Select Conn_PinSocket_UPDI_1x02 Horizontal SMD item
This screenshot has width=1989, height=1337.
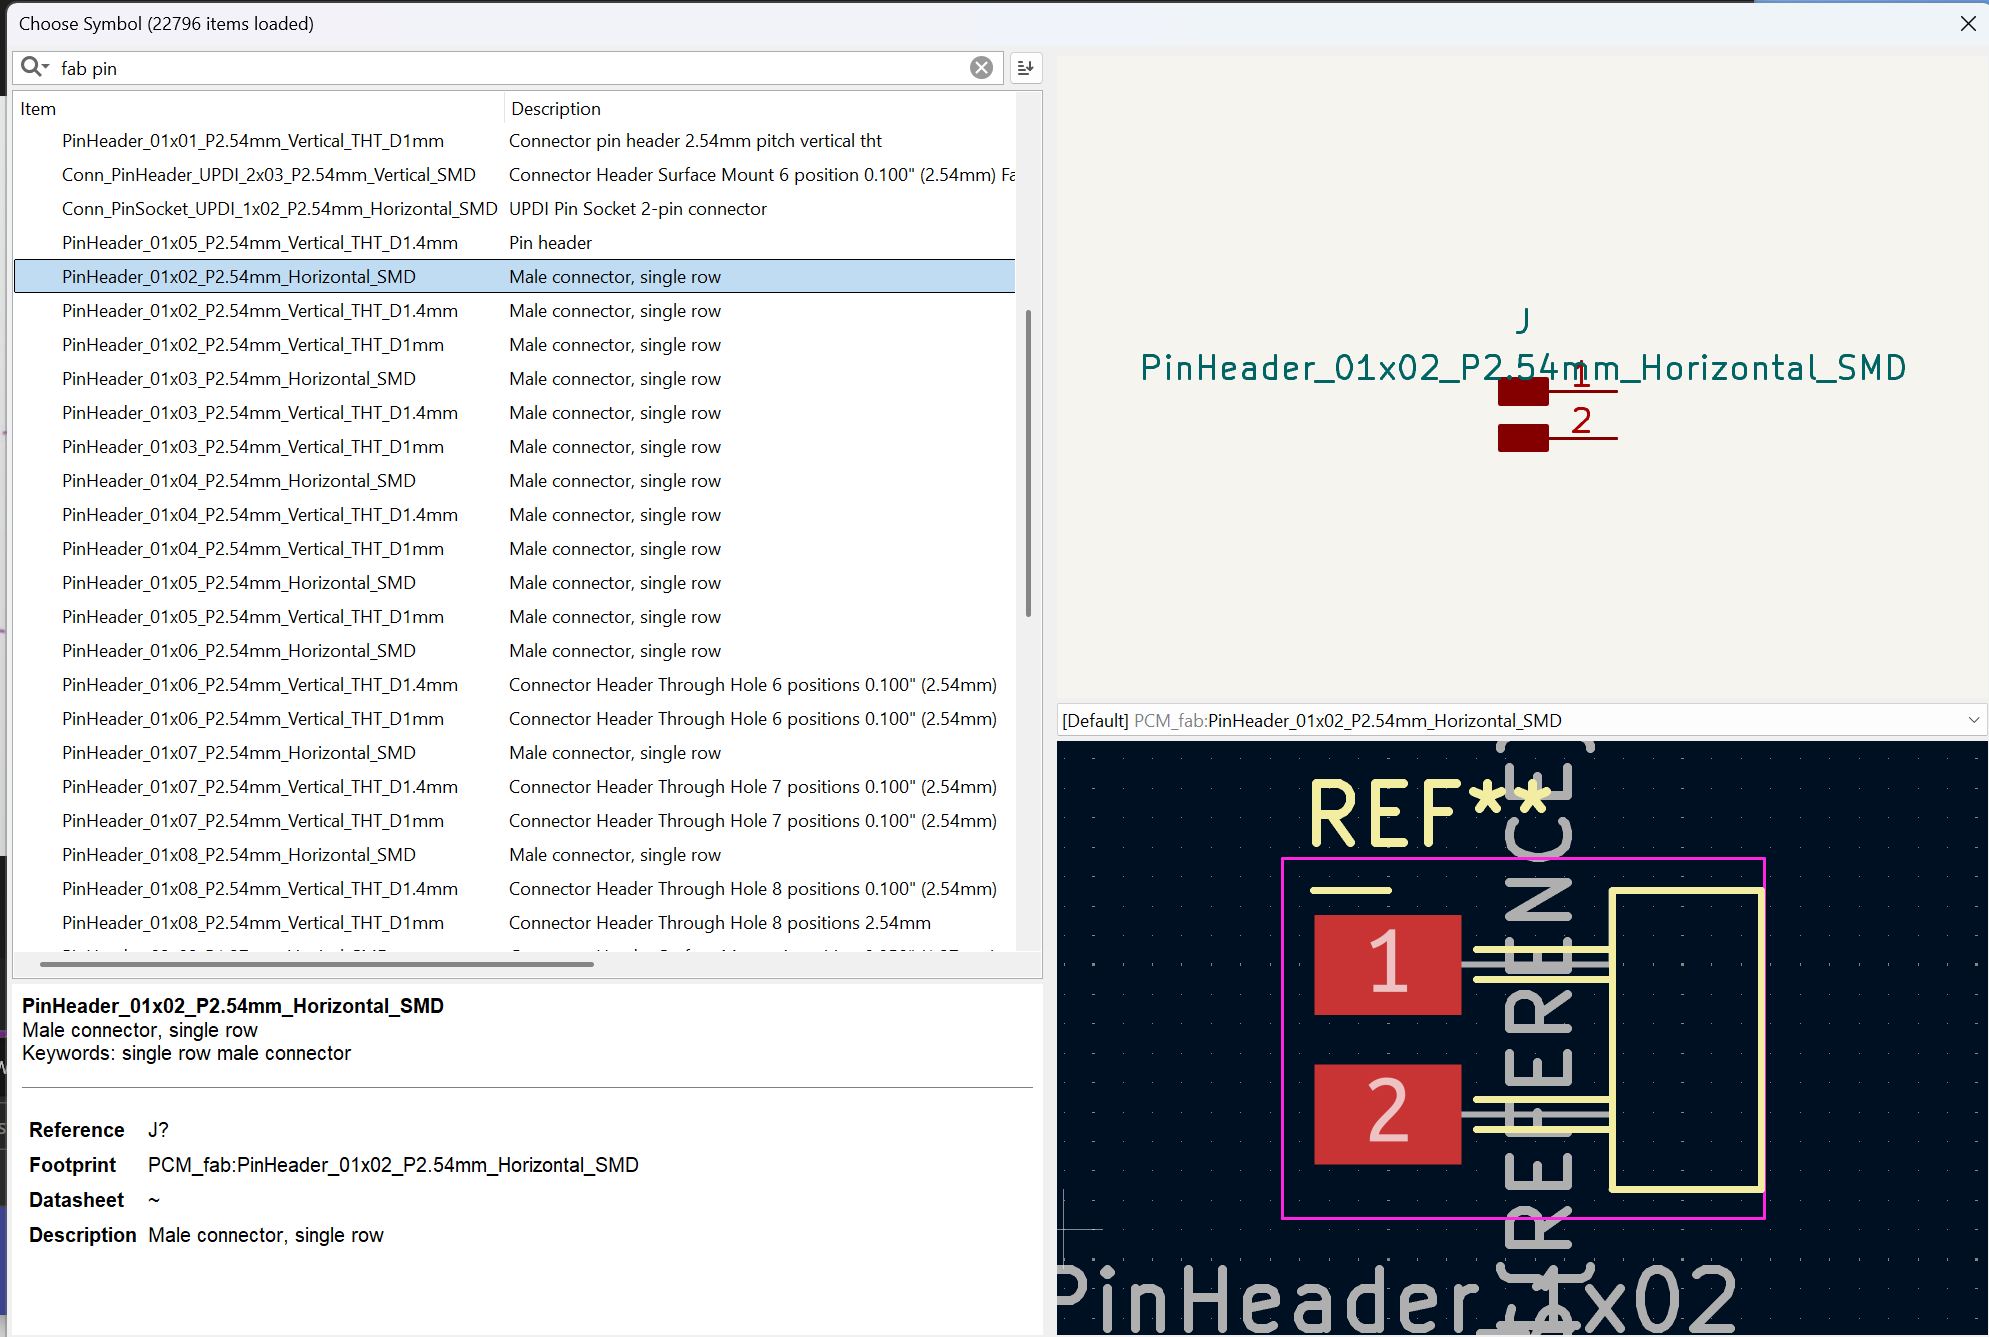tap(279, 209)
